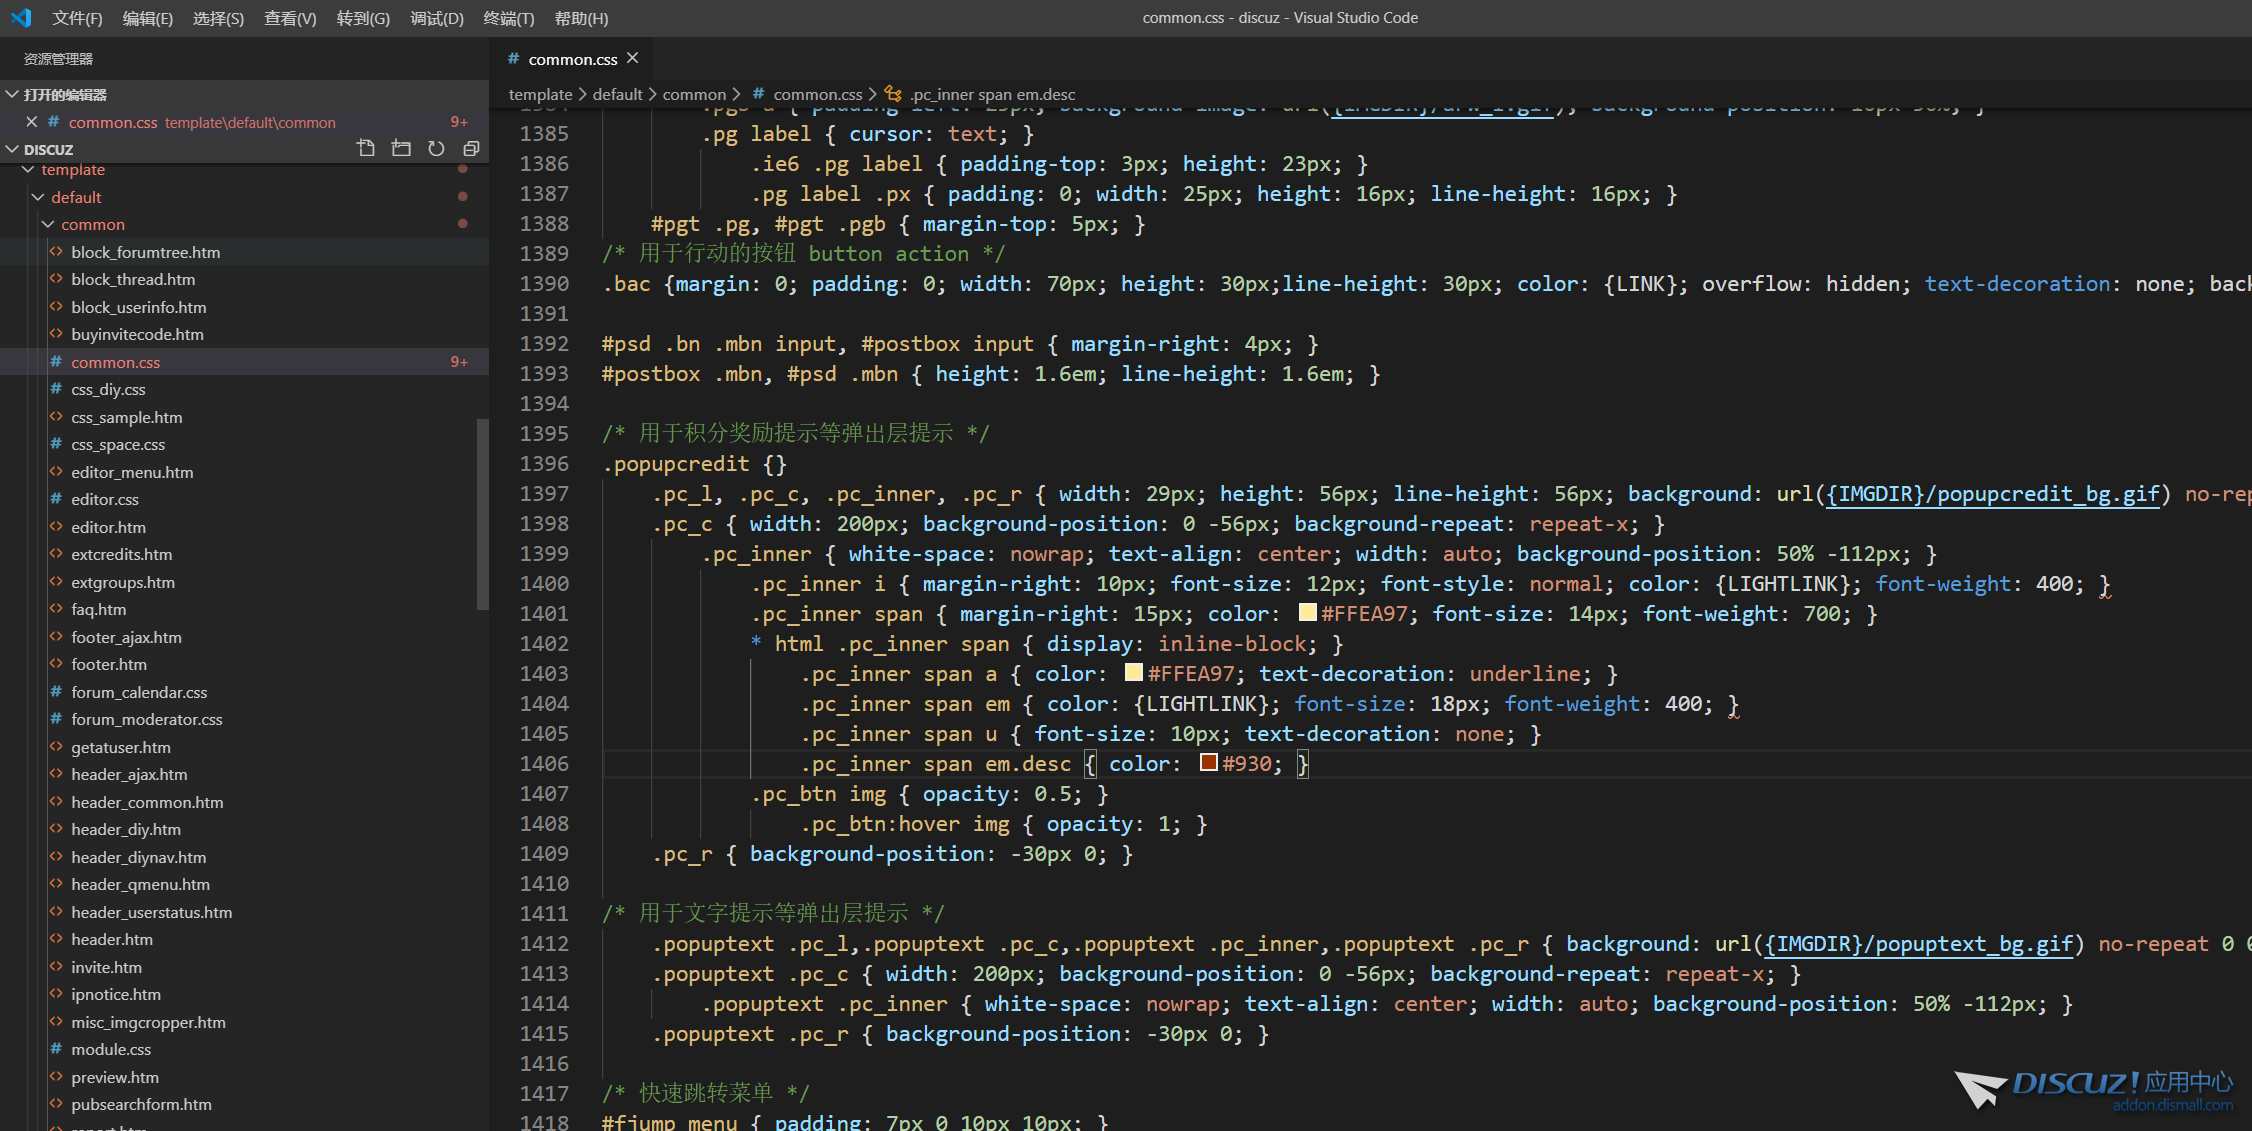The image size is (2252, 1131).
Task: Click the 资源管理器 explorer title
Action: tap(59, 59)
